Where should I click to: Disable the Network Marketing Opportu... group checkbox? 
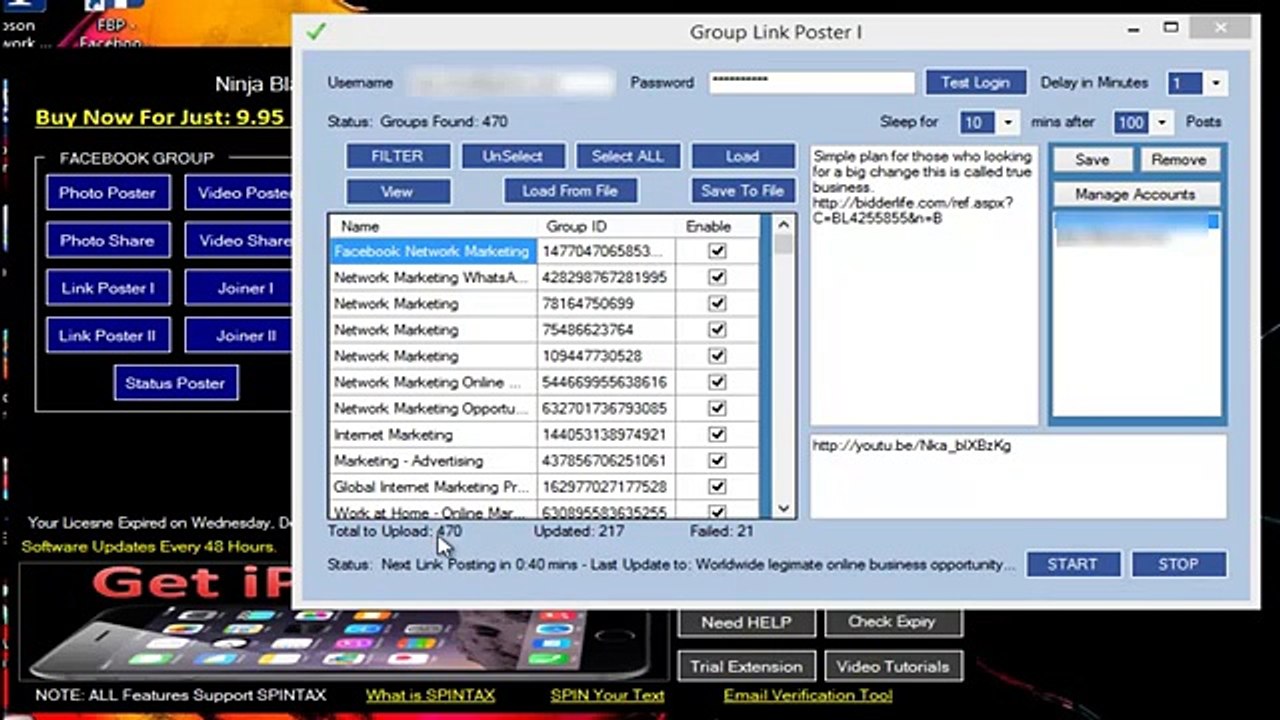(717, 408)
